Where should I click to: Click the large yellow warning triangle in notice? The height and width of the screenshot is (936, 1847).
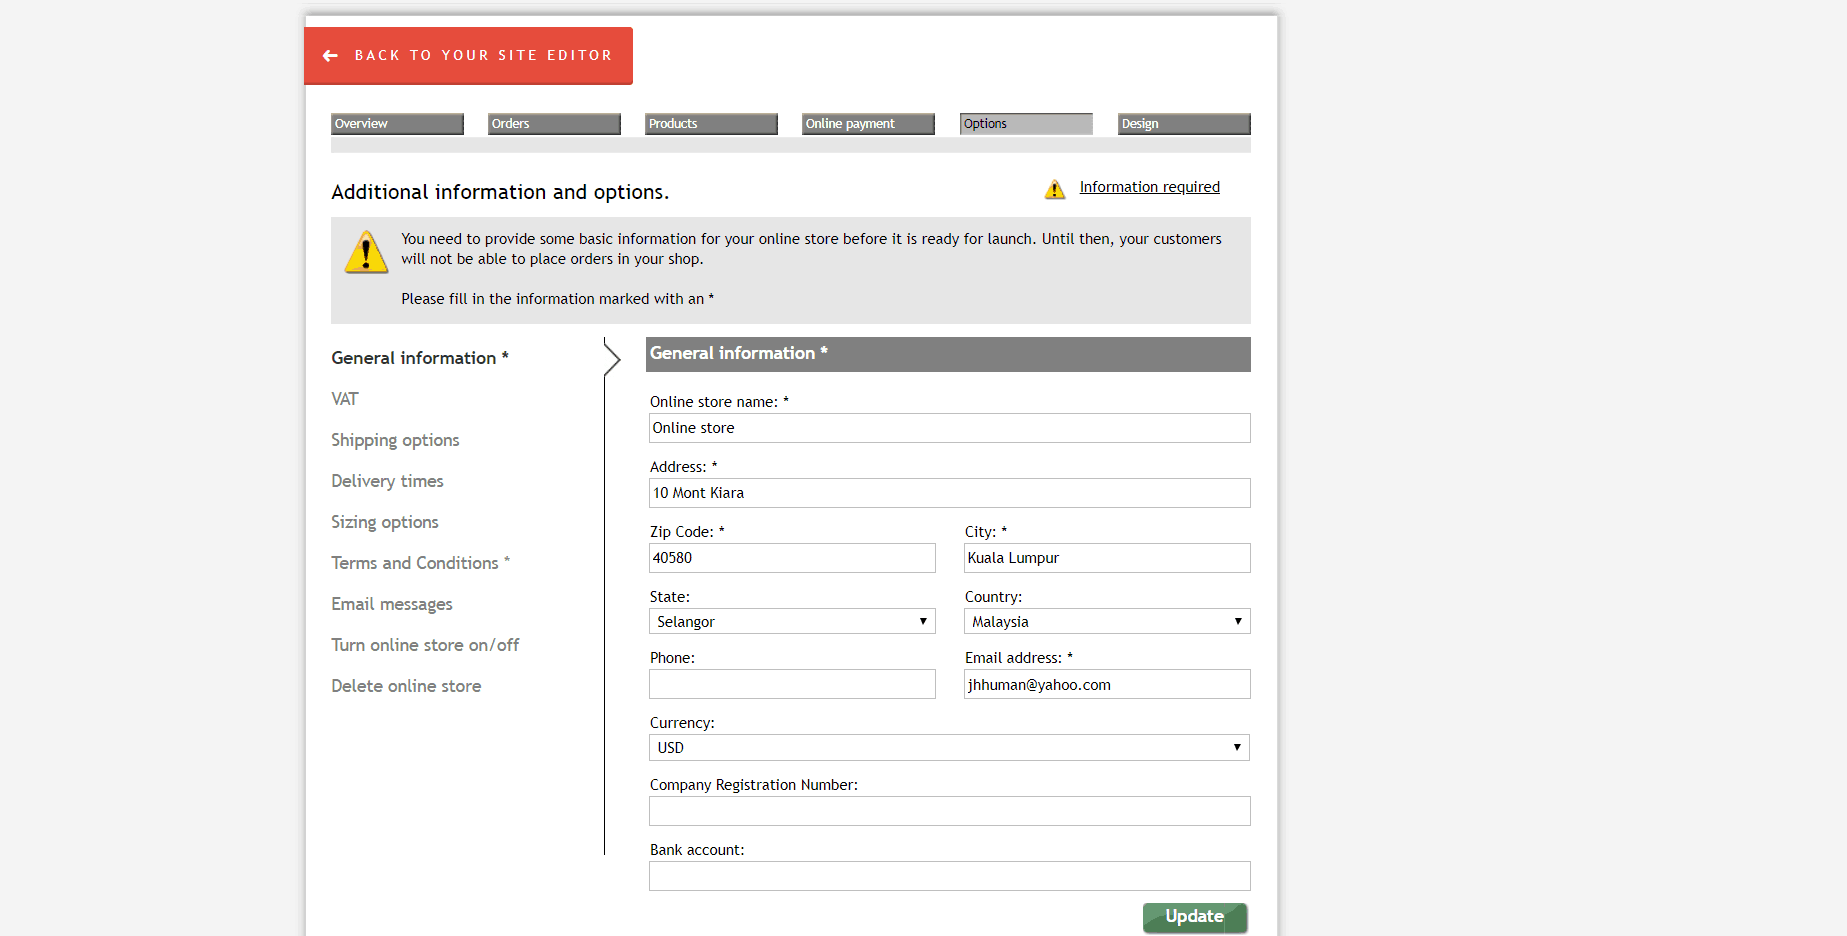(366, 252)
